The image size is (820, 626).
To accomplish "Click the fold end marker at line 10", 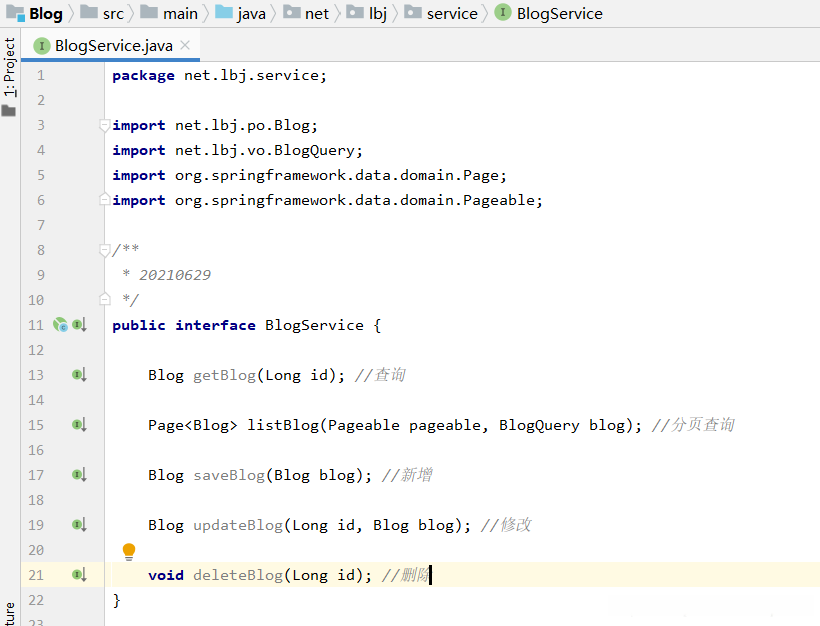I will coord(105,300).
